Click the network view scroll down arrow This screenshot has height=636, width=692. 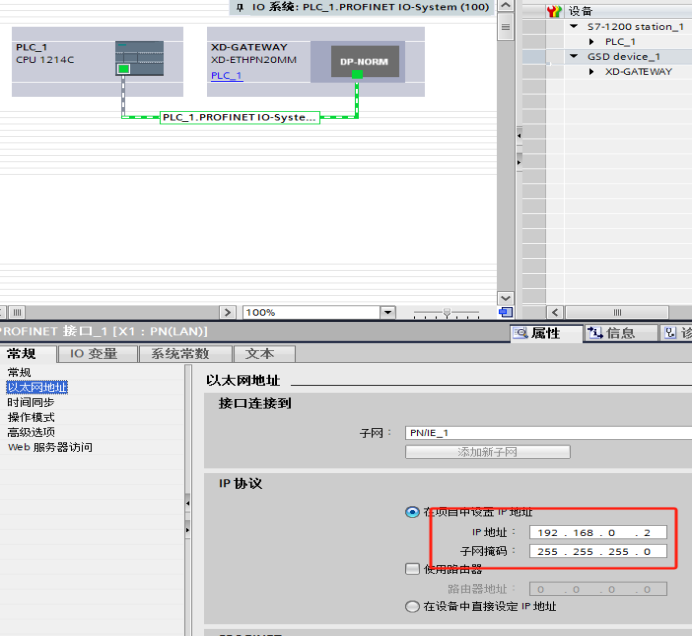click(506, 298)
